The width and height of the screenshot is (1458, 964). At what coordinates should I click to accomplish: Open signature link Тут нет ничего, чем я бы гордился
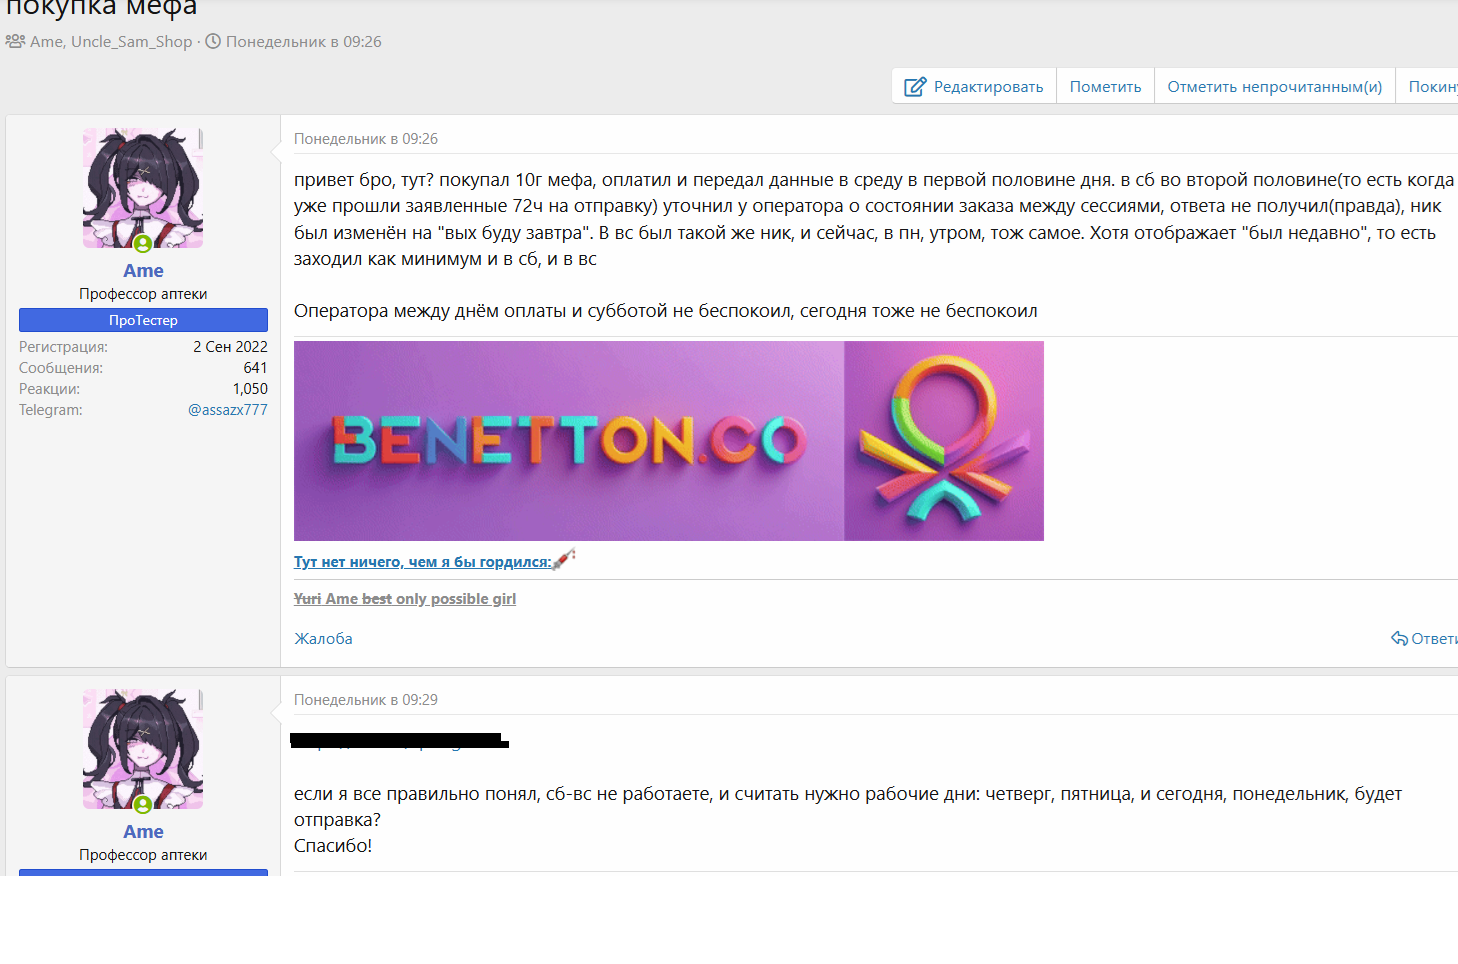click(x=422, y=562)
